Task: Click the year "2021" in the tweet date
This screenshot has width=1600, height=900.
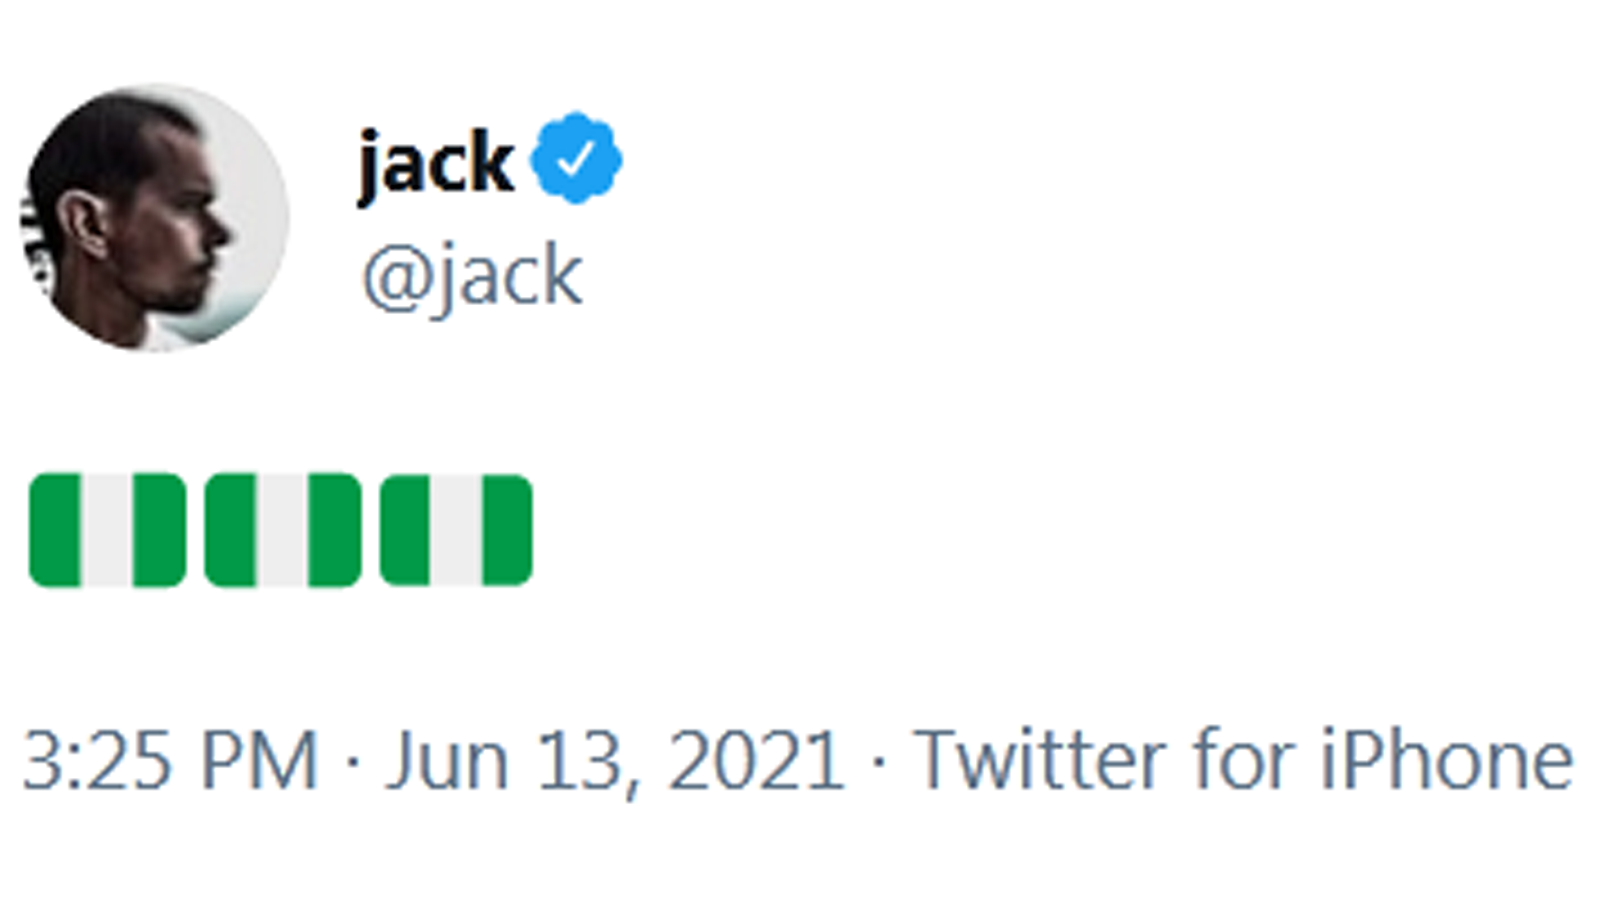Action: pos(756,762)
